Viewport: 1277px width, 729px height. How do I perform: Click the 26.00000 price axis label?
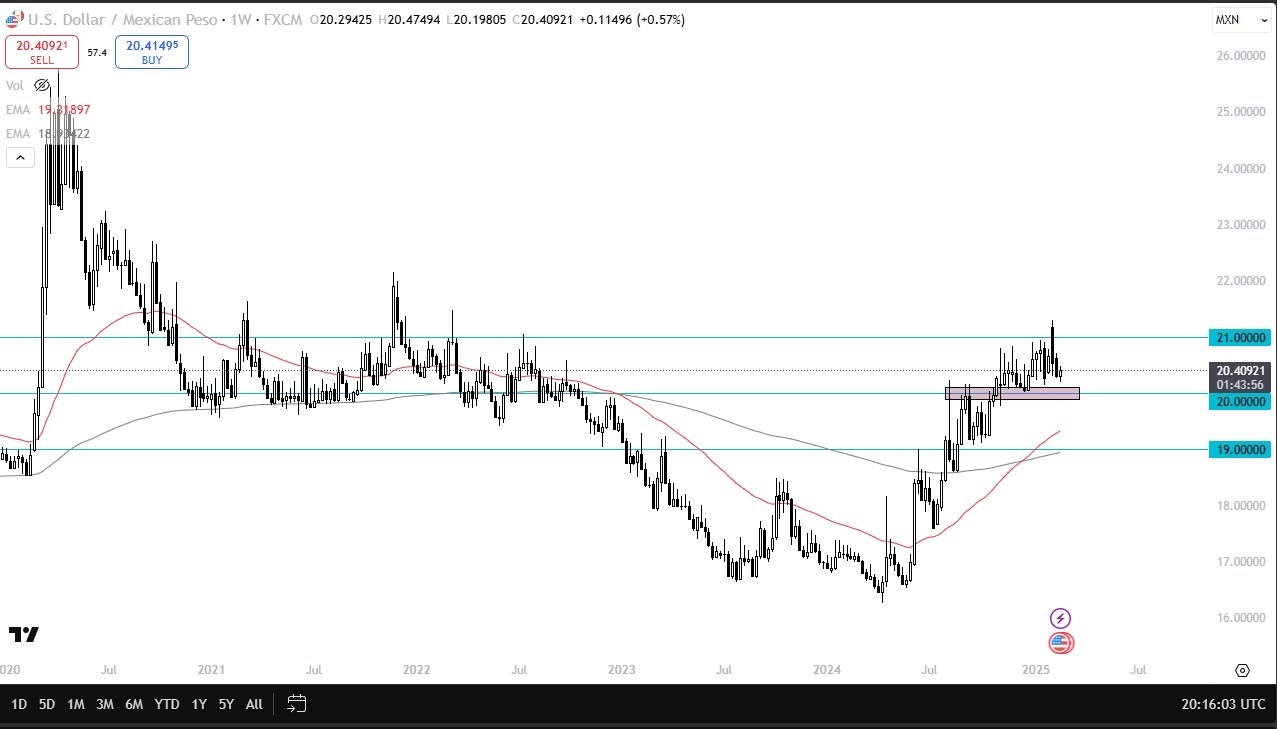point(1241,56)
